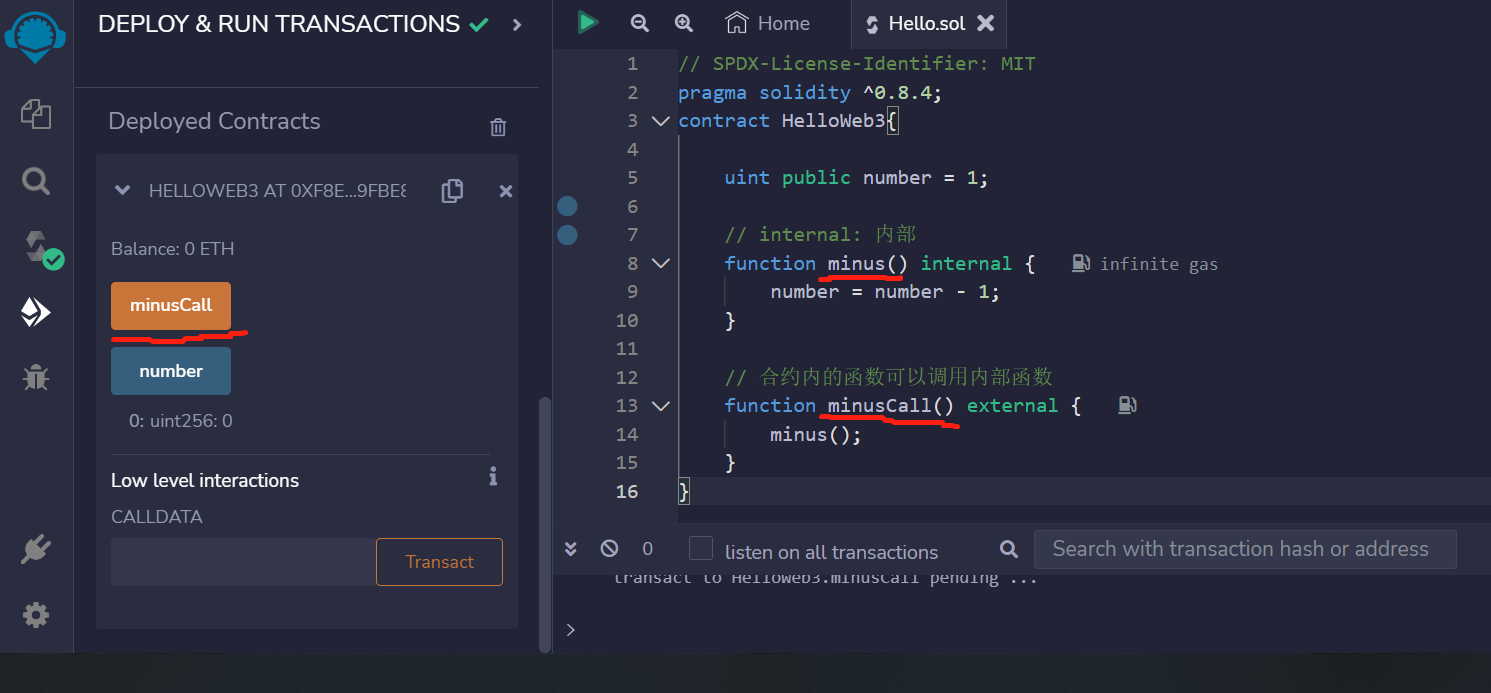Click the transaction hash search field
The image size is (1491, 693).
point(1245,549)
